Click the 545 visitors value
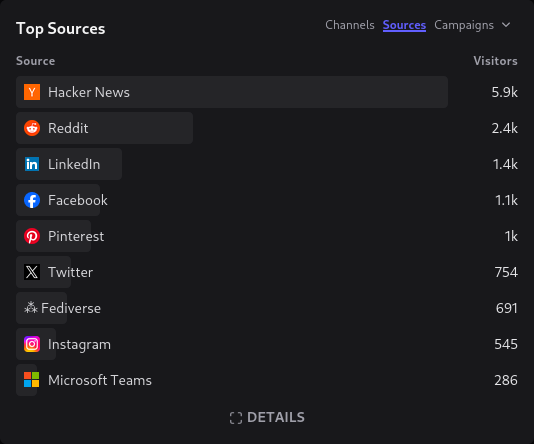Screen dimensions: 534x444 click(x=506, y=344)
